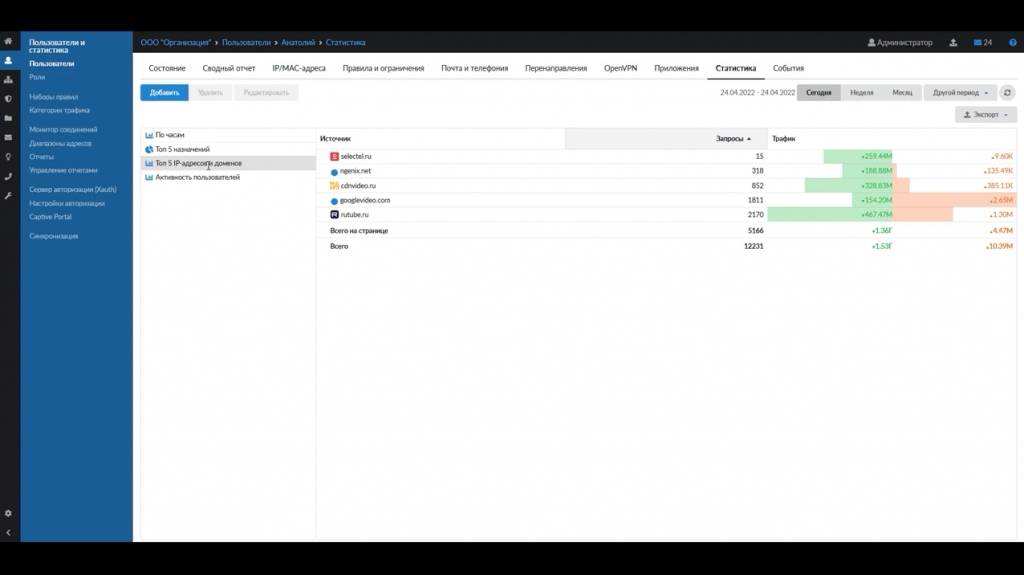Image resolution: width=1024 pixels, height=575 pixels.
Task: Select the users icon in sidebar
Action: (8, 60)
